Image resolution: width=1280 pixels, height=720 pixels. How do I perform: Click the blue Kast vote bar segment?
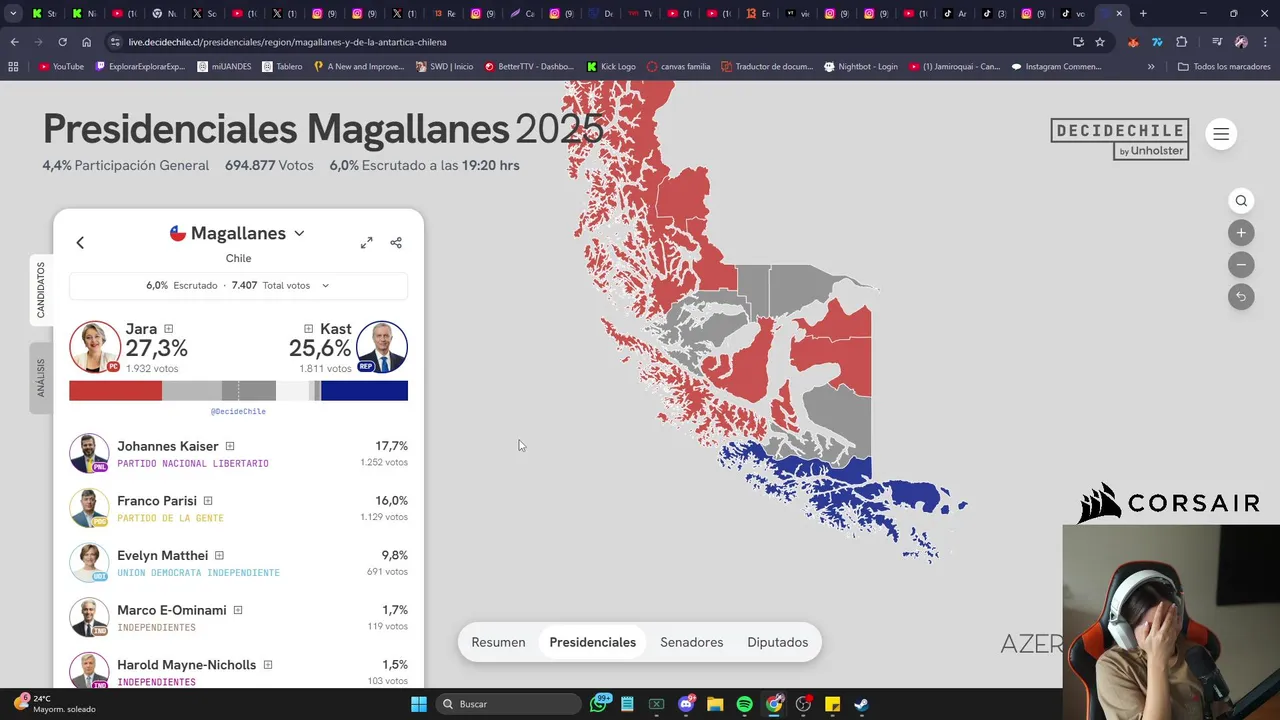364,391
